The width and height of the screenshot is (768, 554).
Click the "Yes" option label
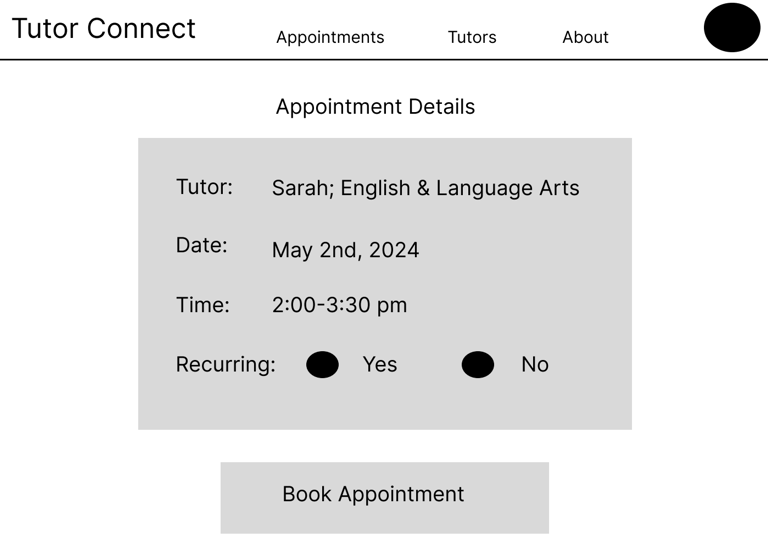(380, 365)
